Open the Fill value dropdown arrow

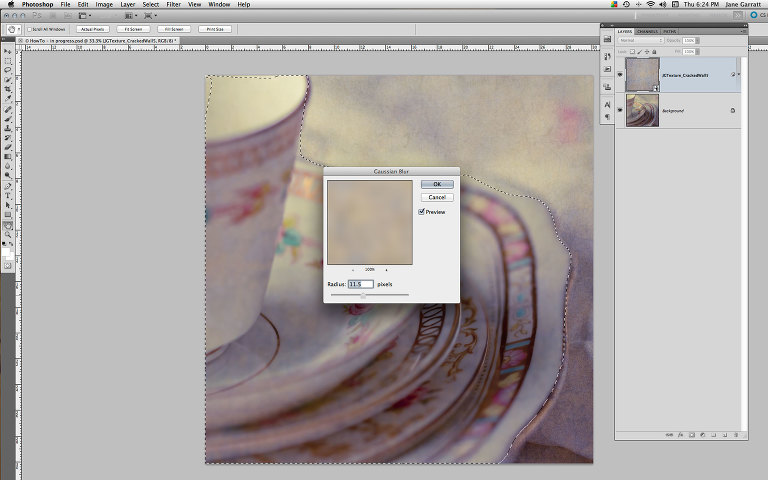tap(697, 51)
